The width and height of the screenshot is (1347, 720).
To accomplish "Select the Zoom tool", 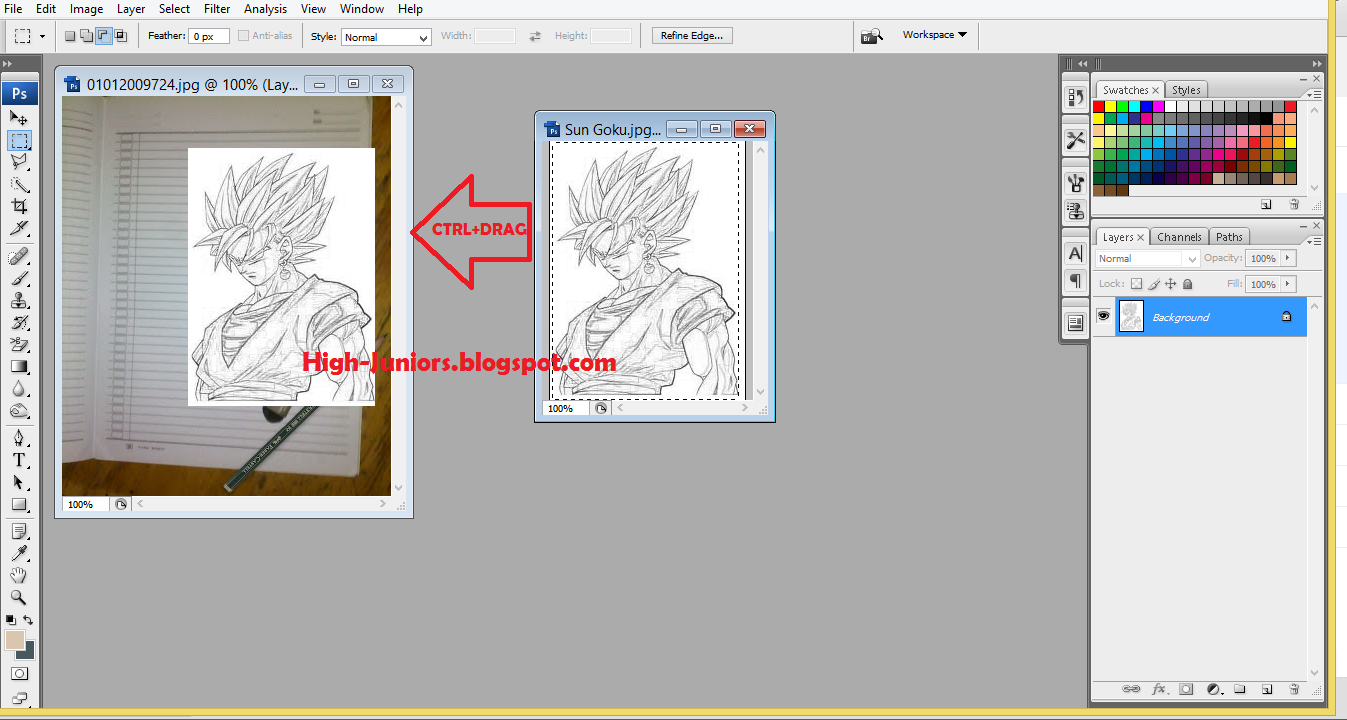I will [19, 597].
